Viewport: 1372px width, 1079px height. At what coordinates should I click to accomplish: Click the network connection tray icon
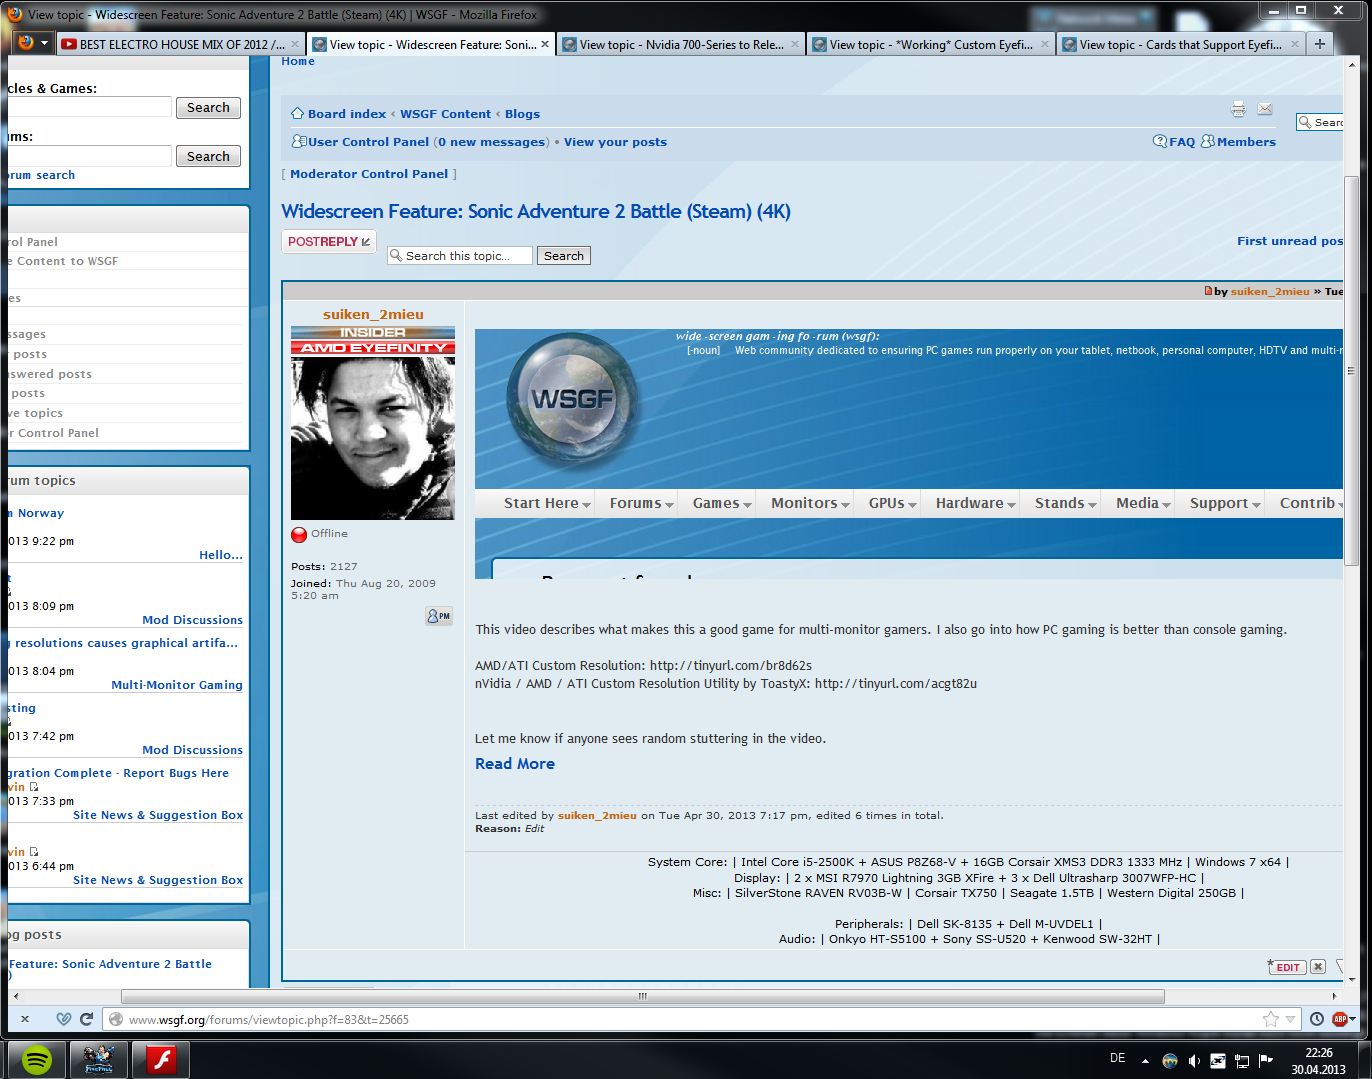click(1242, 1060)
